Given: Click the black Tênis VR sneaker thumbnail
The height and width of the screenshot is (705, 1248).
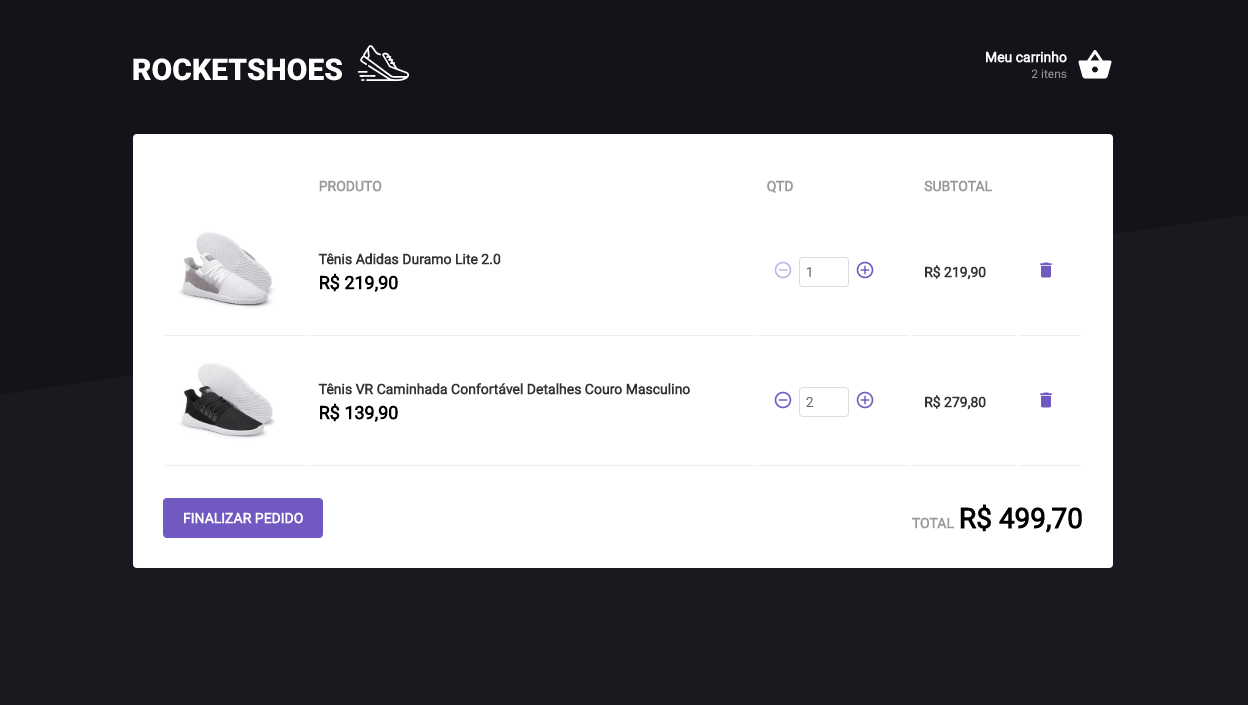Looking at the screenshot, I should 226,400.
